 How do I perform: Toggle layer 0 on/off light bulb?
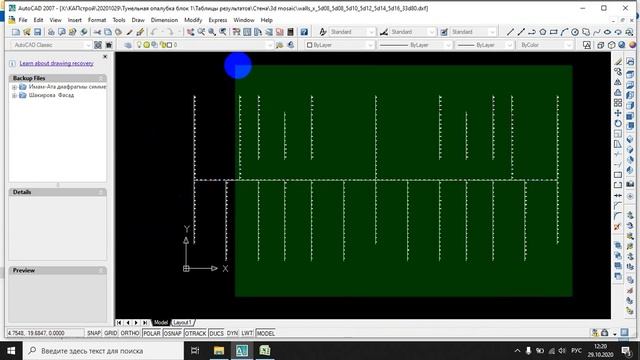(x=139, y=45)
